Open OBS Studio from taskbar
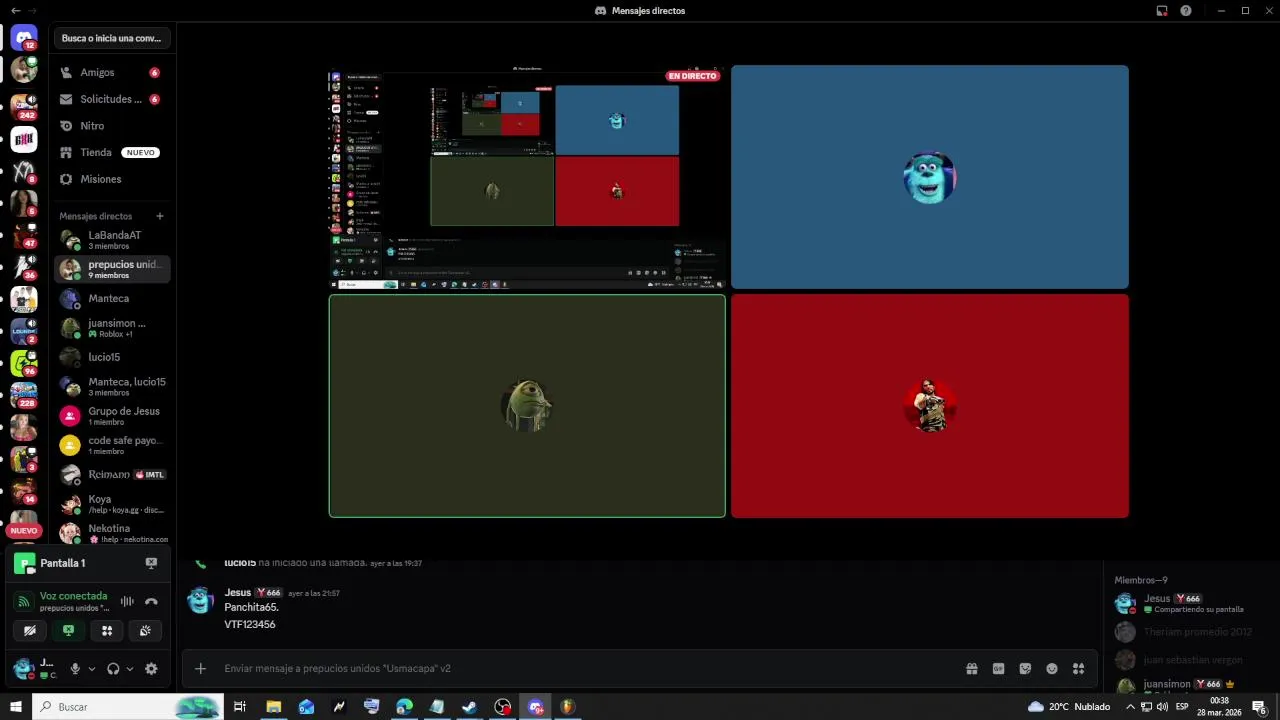Screen dimensions: 1280x720 pyautogui.click(x=502, y=707)
